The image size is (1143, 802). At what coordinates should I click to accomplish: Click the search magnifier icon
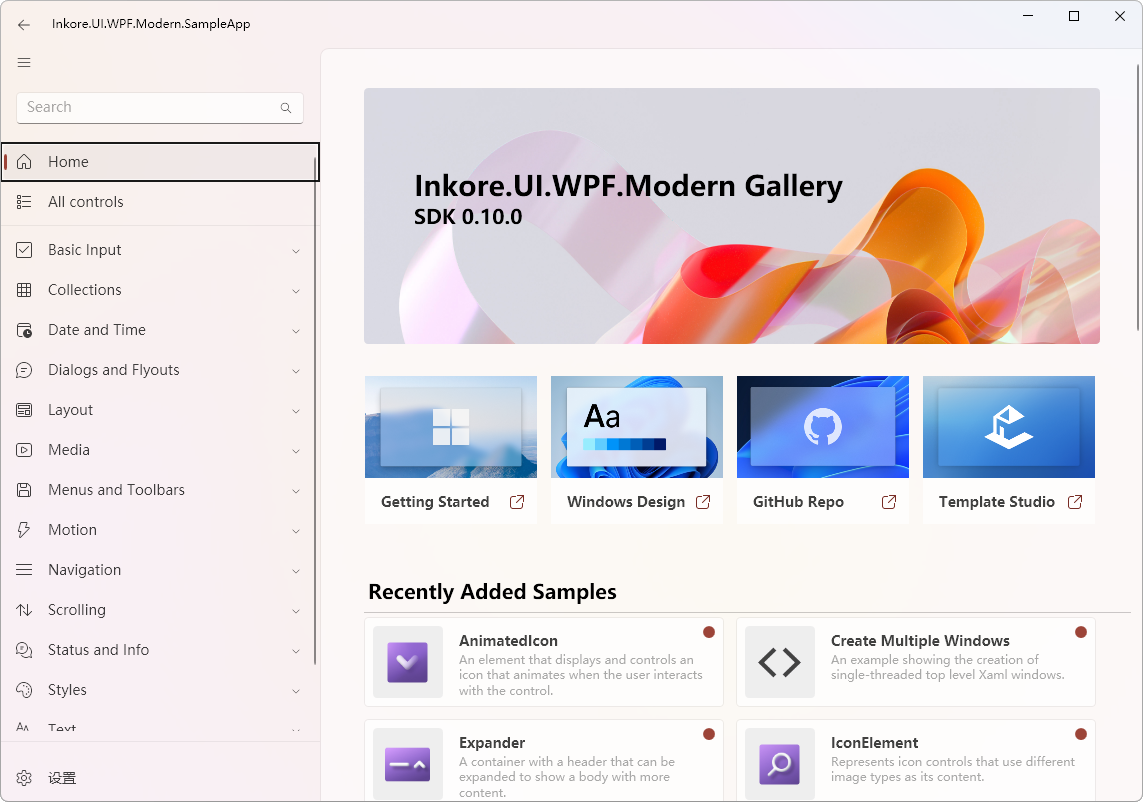[x=286, y=108]
